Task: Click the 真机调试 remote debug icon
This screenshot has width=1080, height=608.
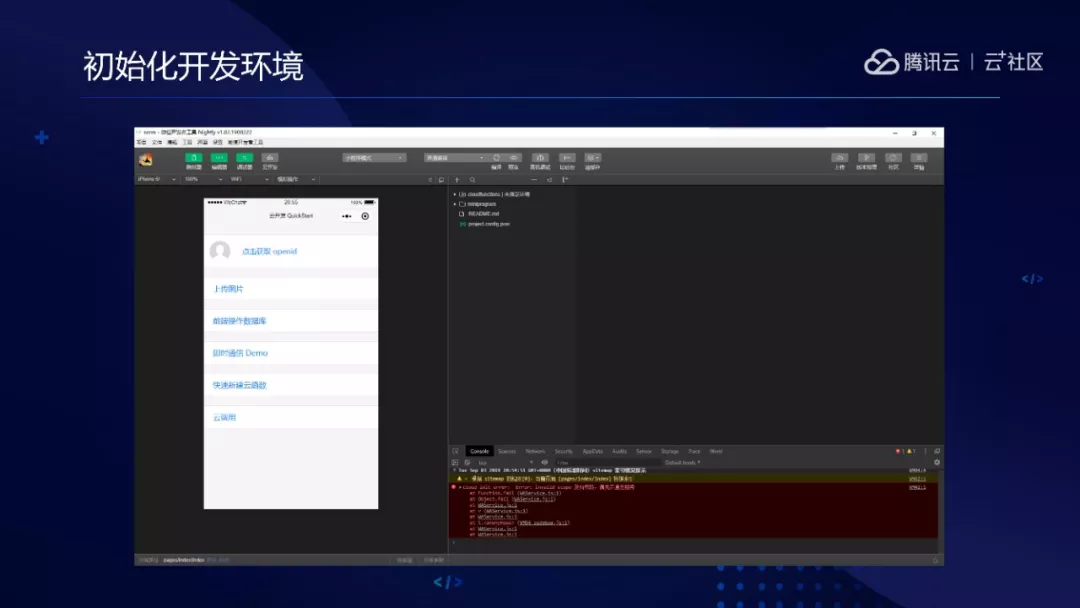Action: 540,158
